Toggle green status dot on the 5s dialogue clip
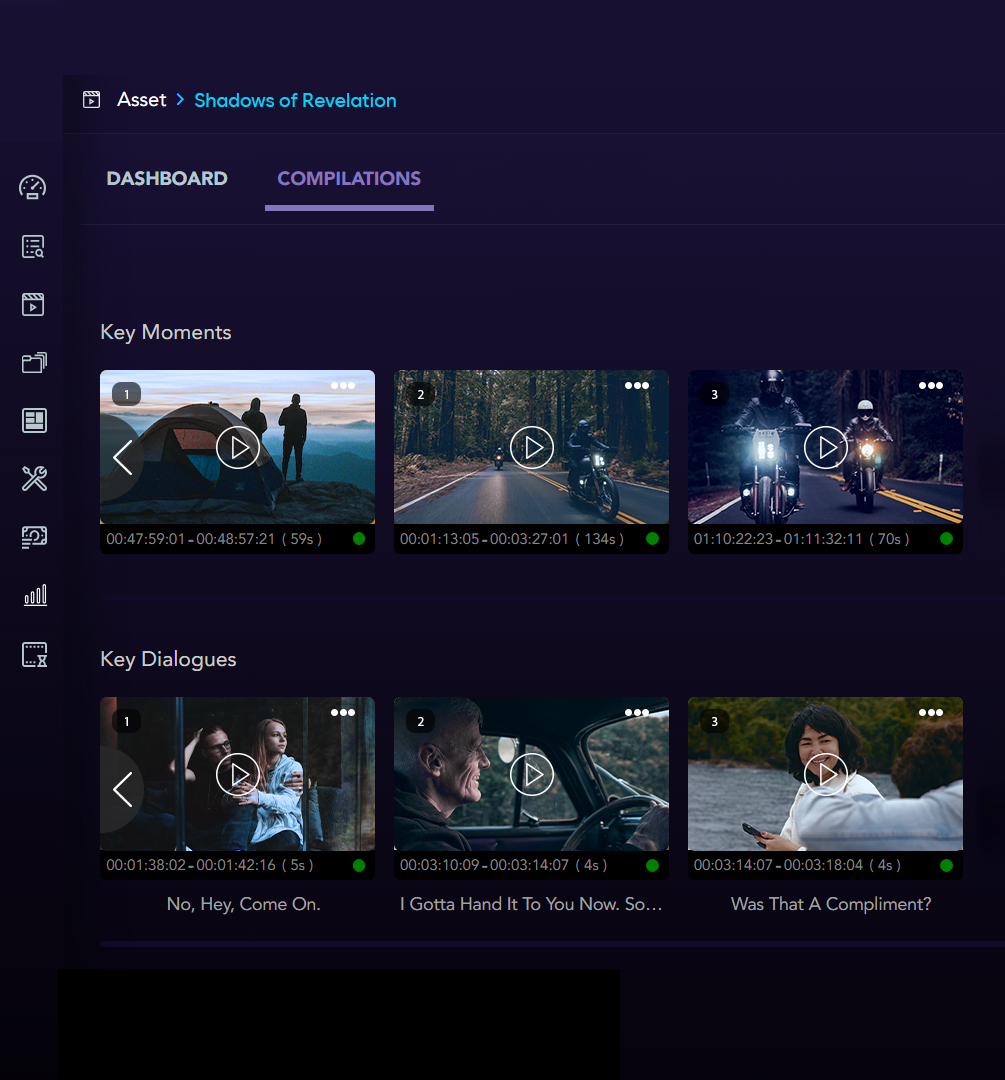 click(359, 865)
